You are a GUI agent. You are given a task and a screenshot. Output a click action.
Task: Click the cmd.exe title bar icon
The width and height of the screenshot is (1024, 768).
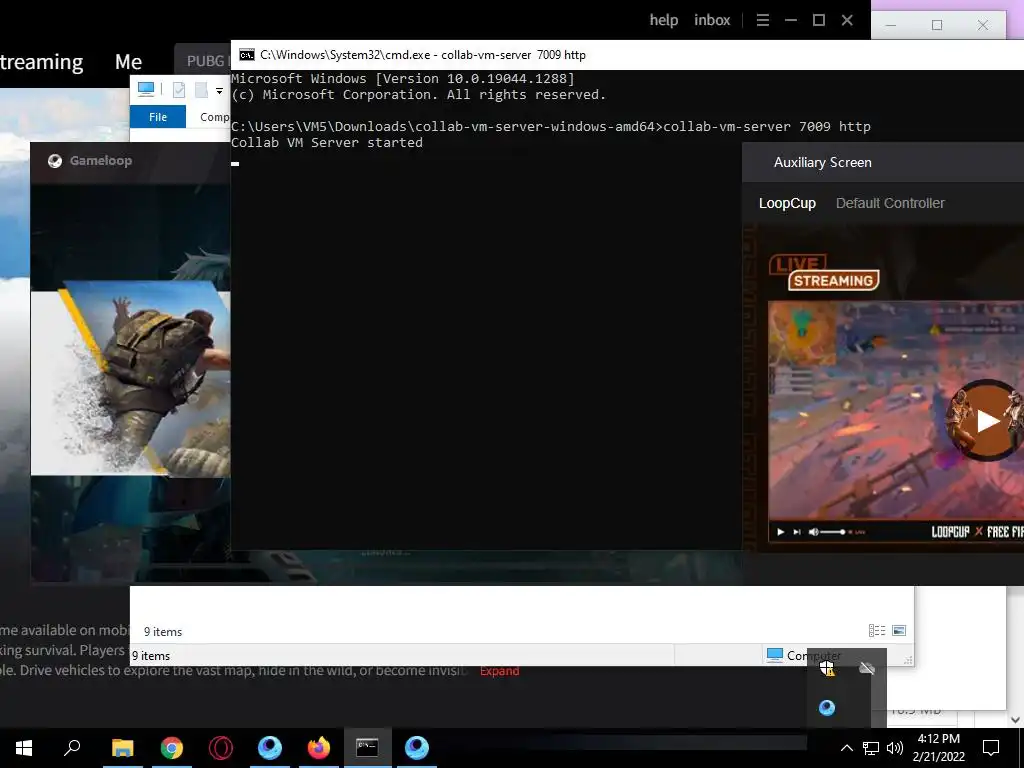click(x=246, y=55)
